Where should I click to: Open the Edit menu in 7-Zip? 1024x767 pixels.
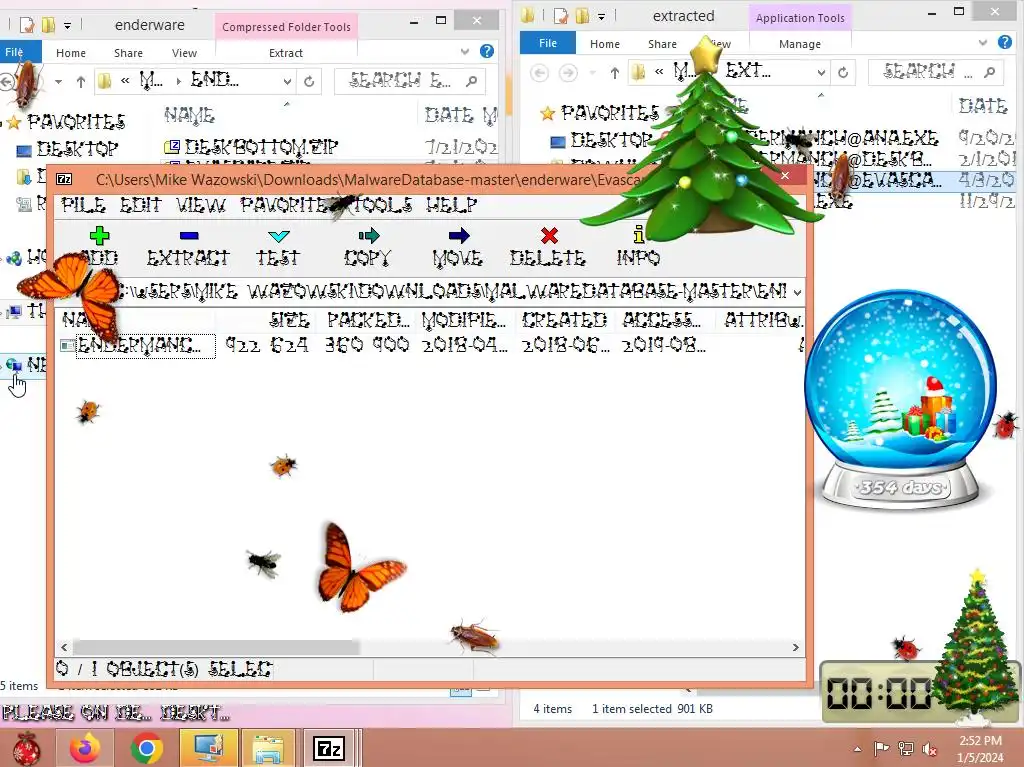pos(140,205)
